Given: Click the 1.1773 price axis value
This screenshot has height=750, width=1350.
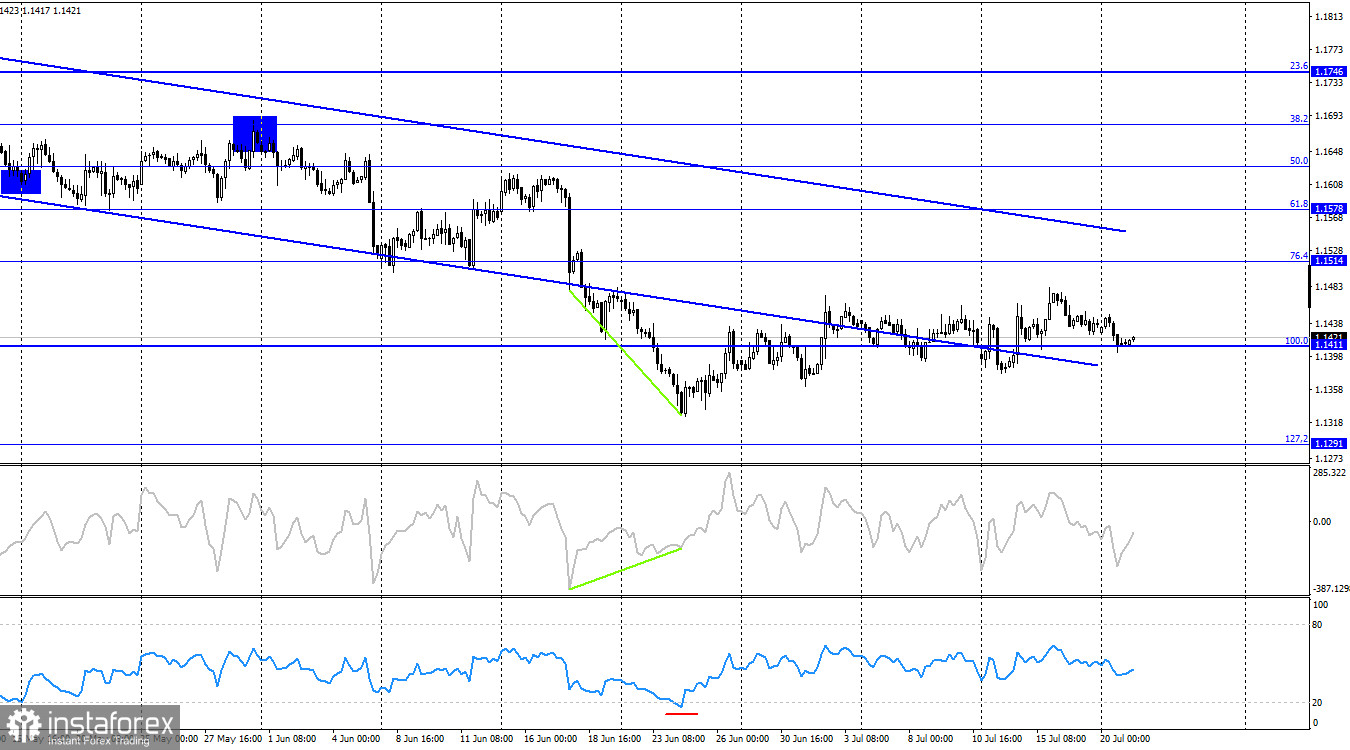Looking at the screenshot, I should pos(1329,50).
